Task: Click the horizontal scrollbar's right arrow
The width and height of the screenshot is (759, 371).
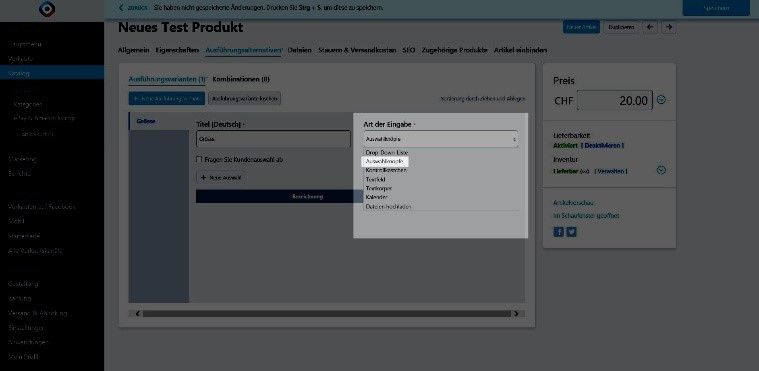Action: [x=516, y=314]
